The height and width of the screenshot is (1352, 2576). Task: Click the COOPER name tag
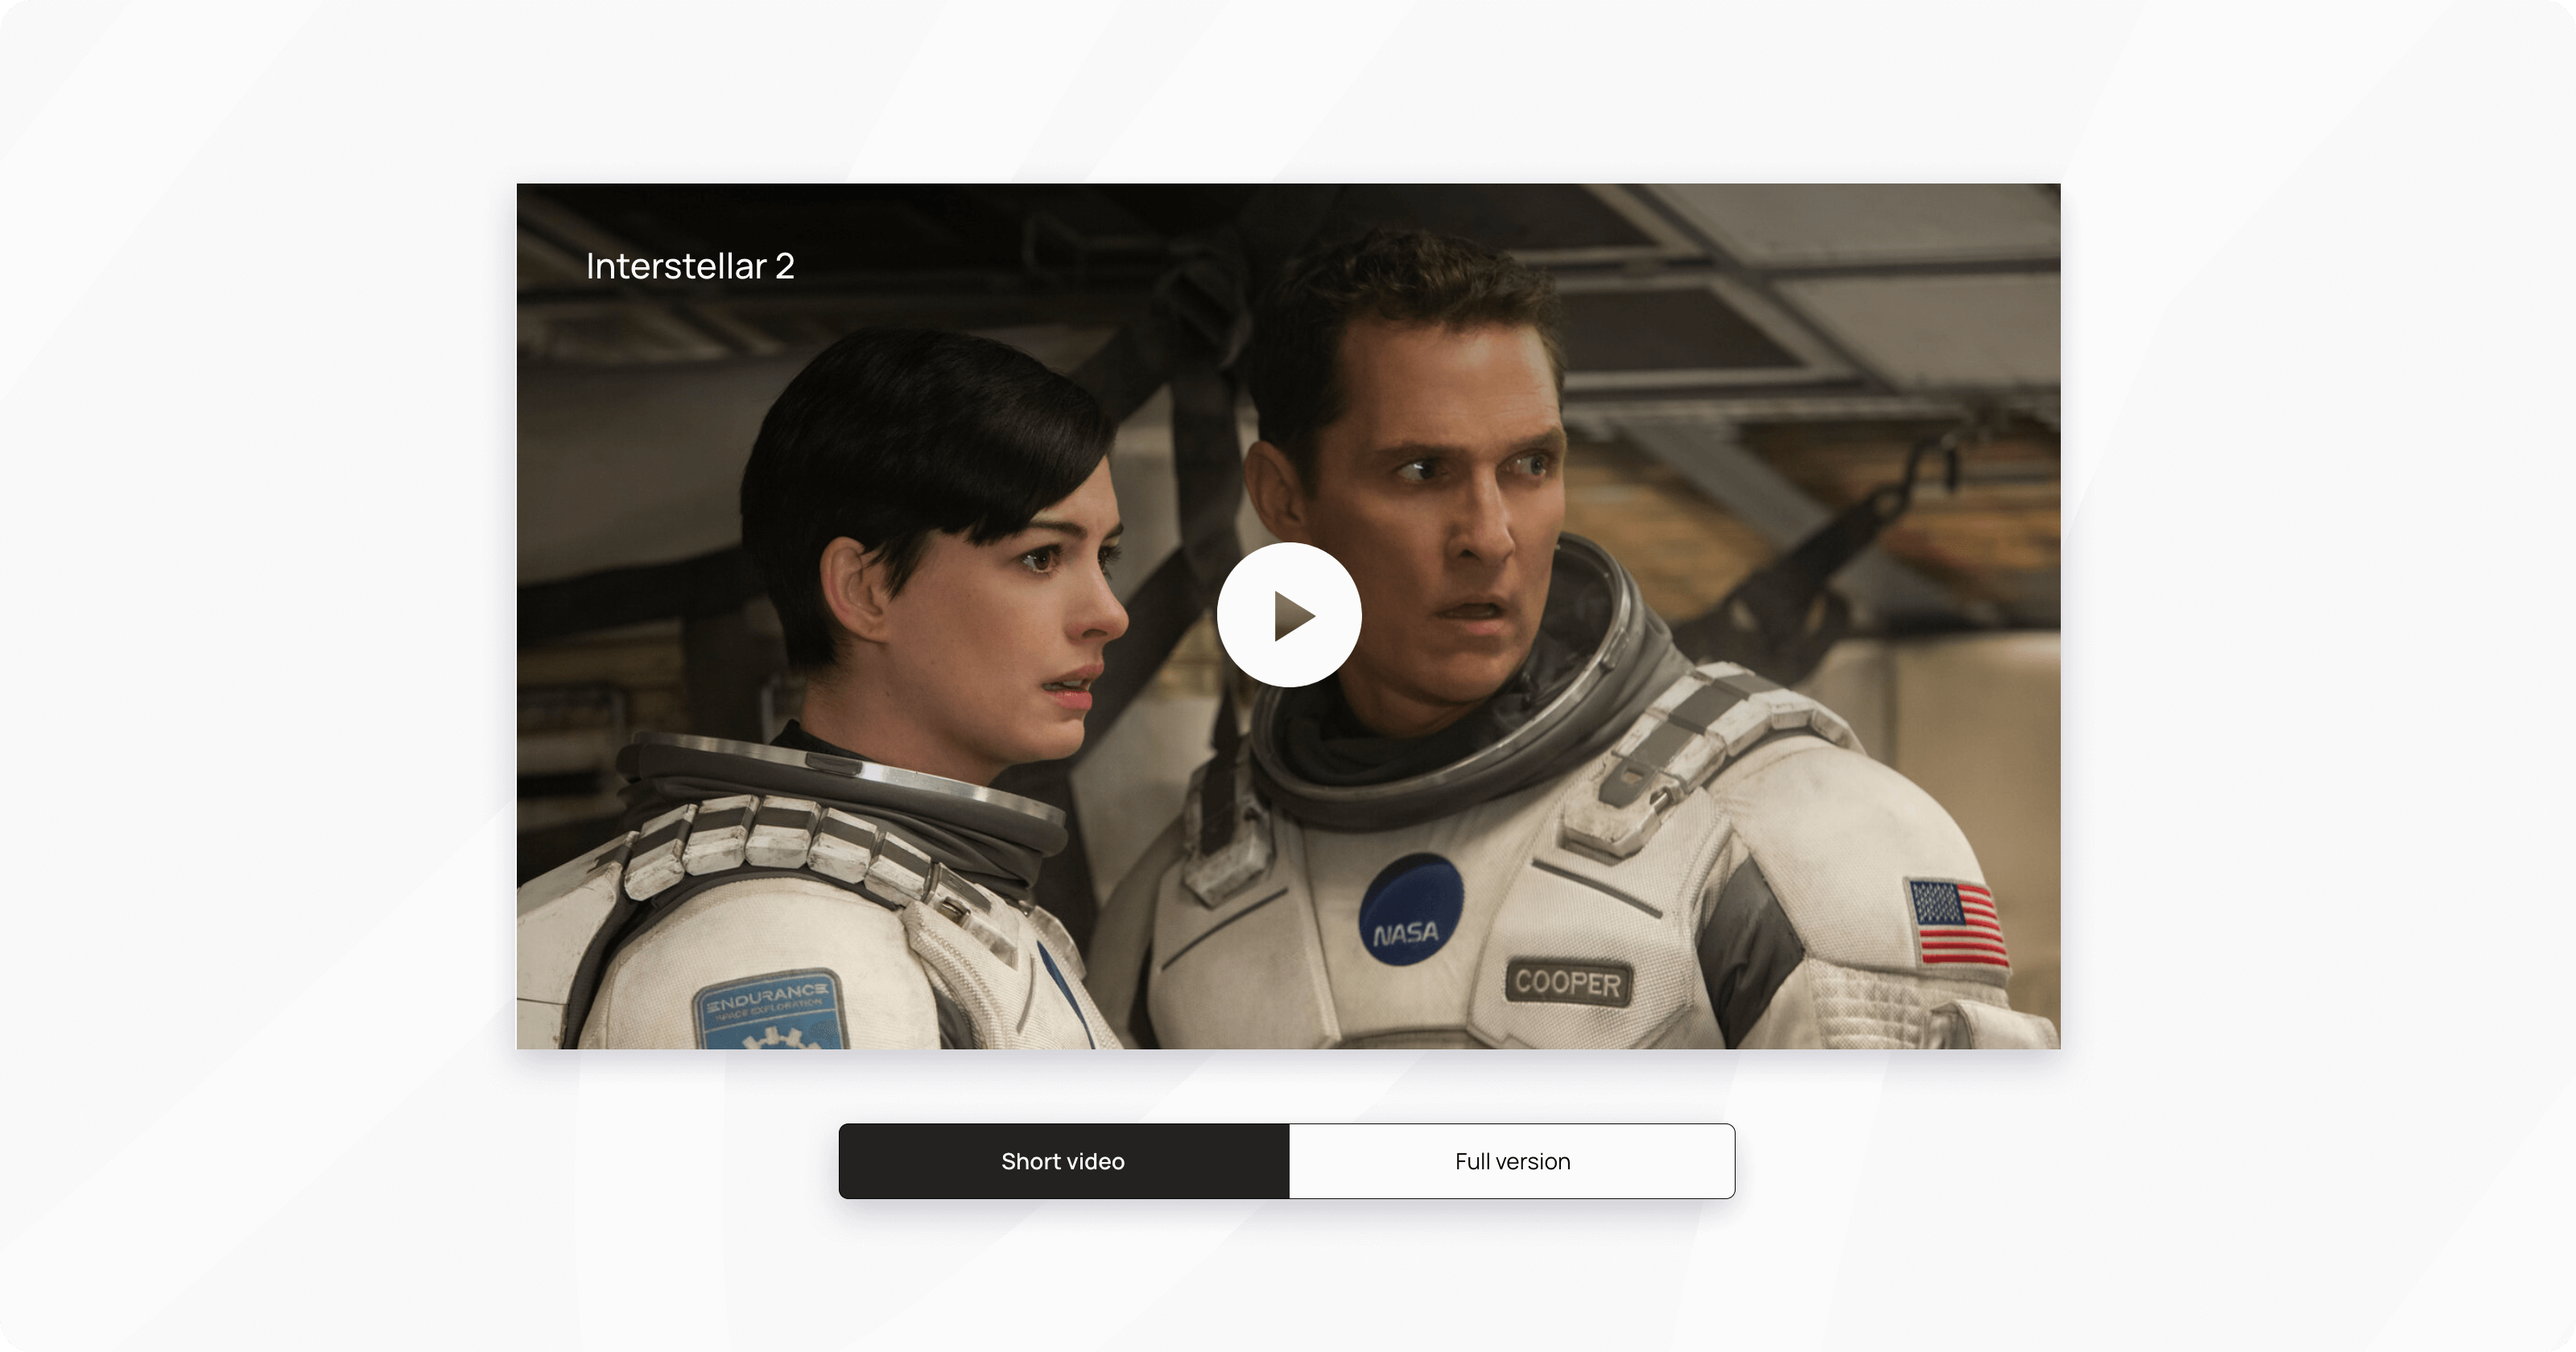1567,983
